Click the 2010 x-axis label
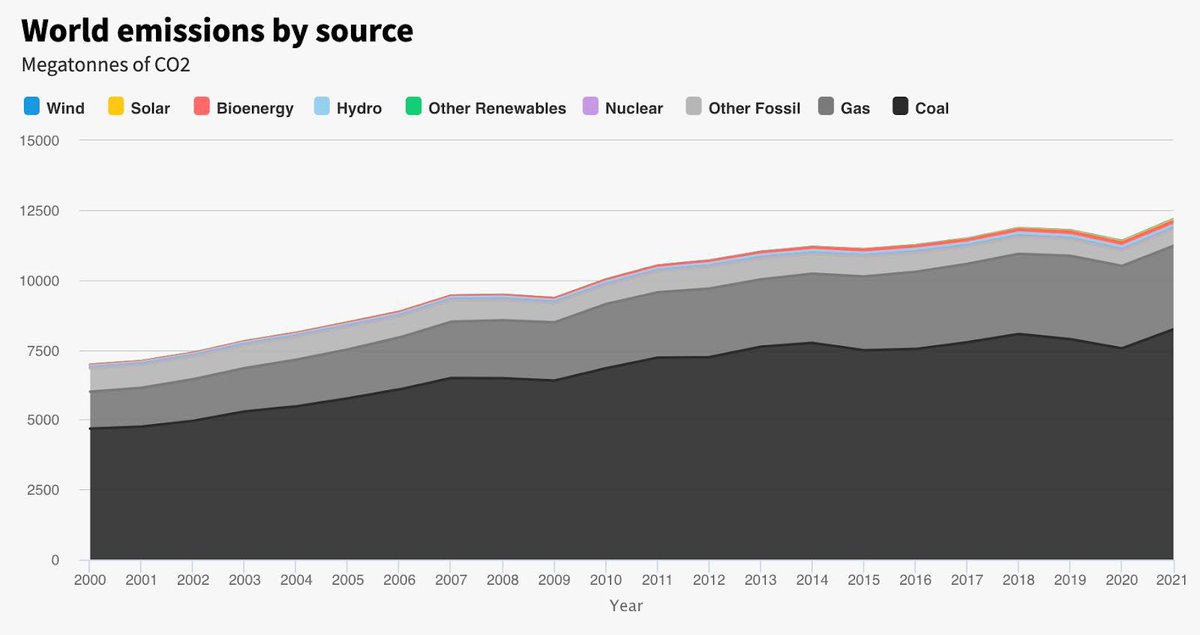1200x635 pixels. pos(605,579)
